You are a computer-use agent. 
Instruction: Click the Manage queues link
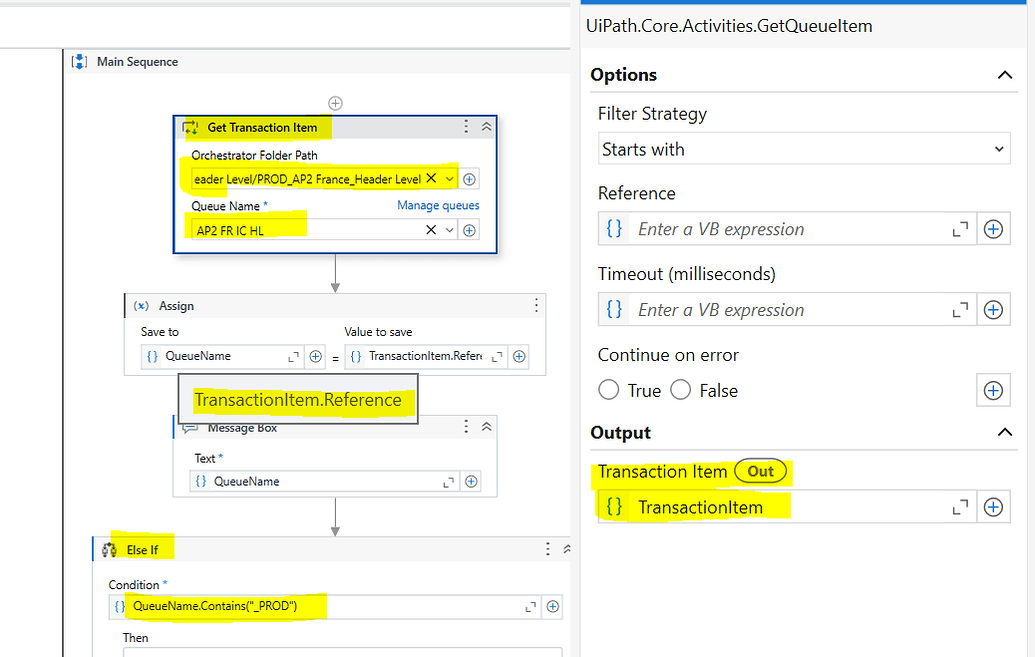coord(438,205)
